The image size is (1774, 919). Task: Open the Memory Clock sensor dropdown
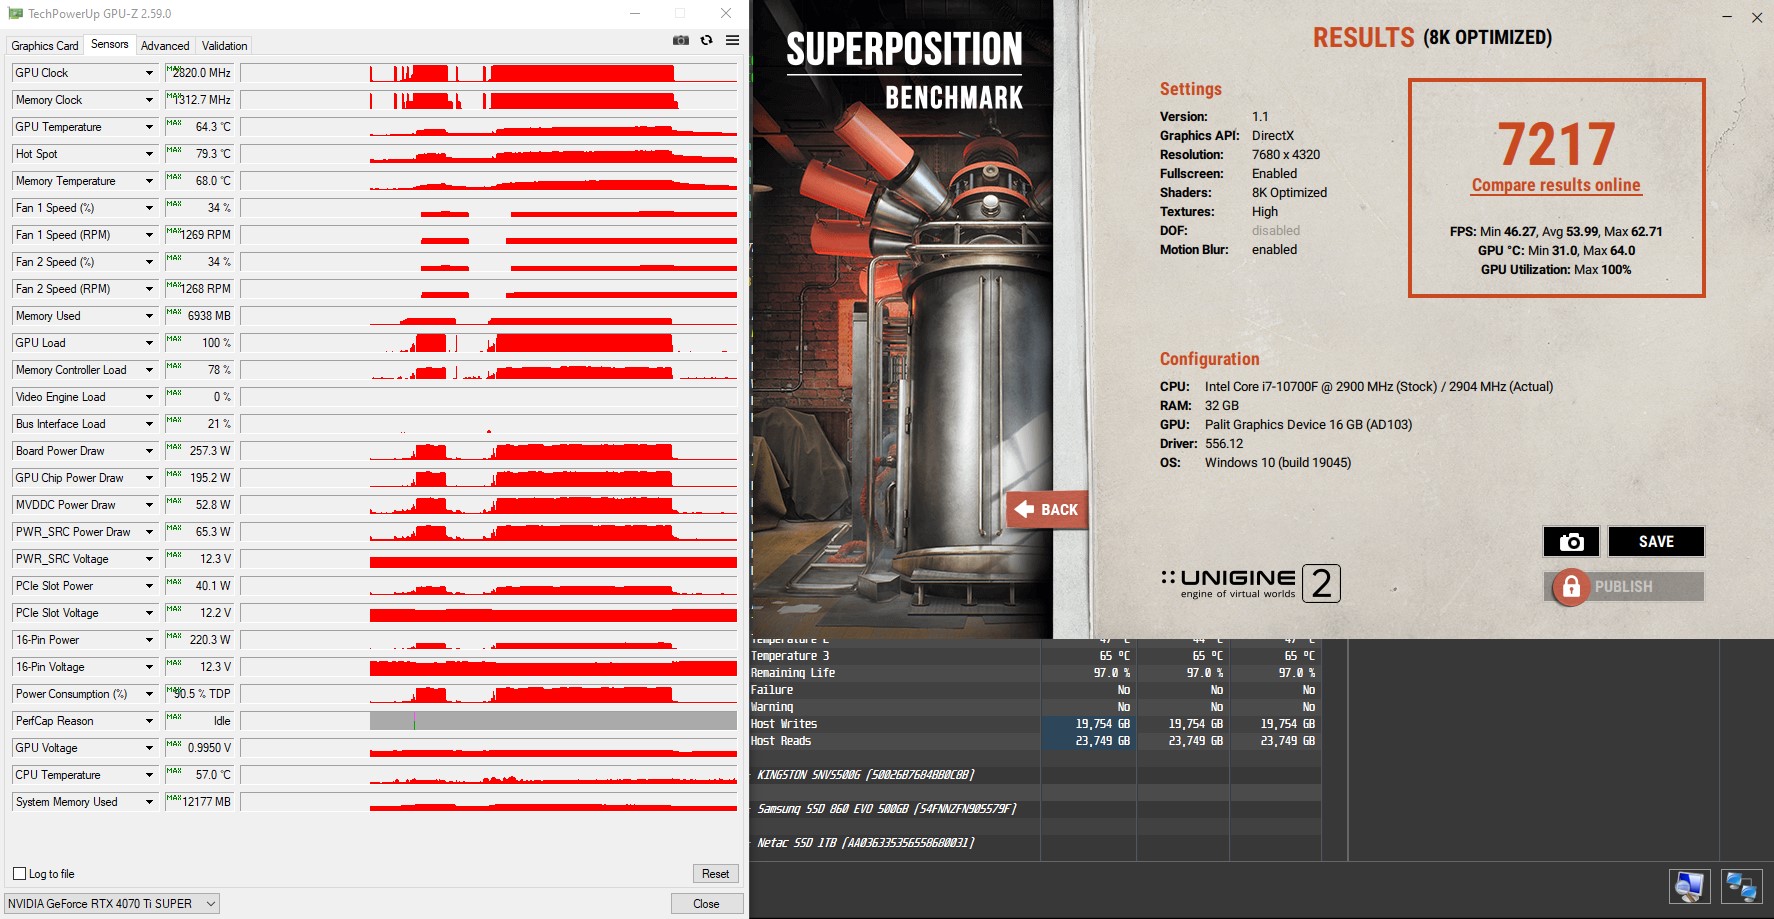pos(149,100)
